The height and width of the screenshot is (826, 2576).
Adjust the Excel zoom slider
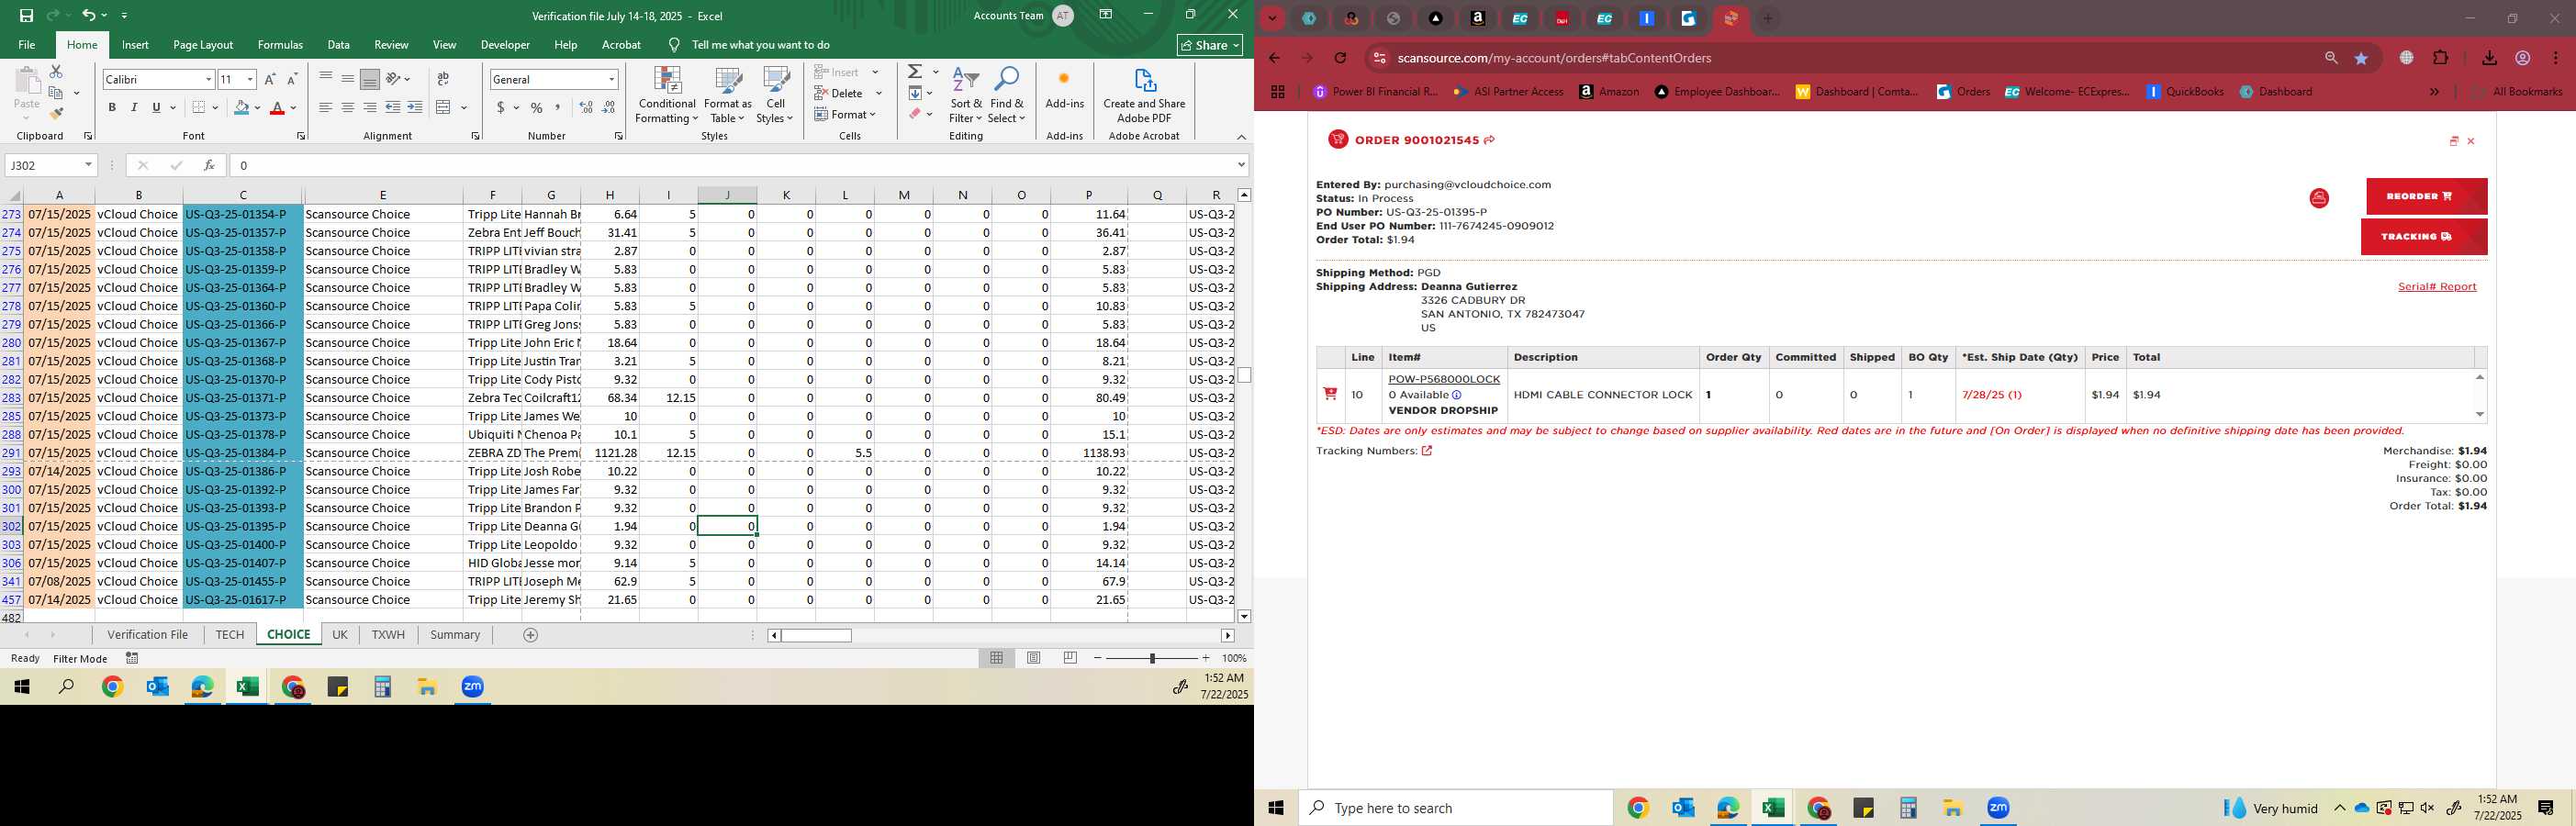point(1152,658)
